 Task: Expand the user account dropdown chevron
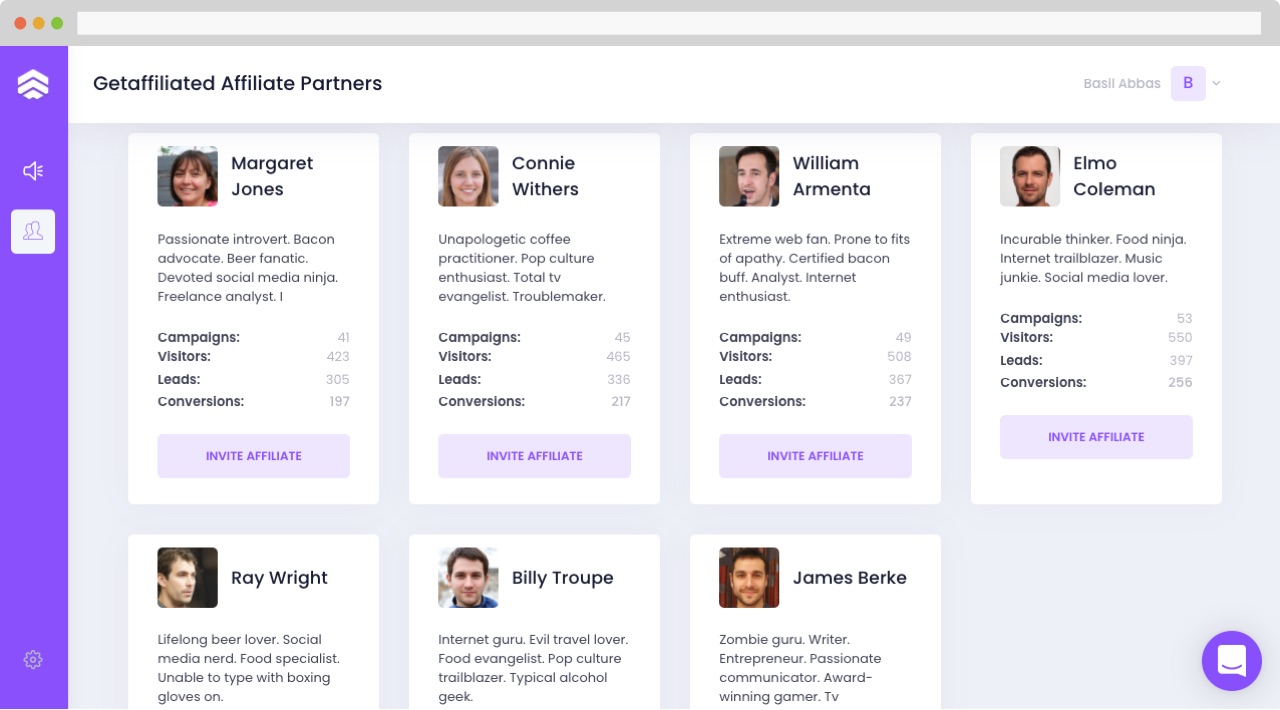[1216, 84]
